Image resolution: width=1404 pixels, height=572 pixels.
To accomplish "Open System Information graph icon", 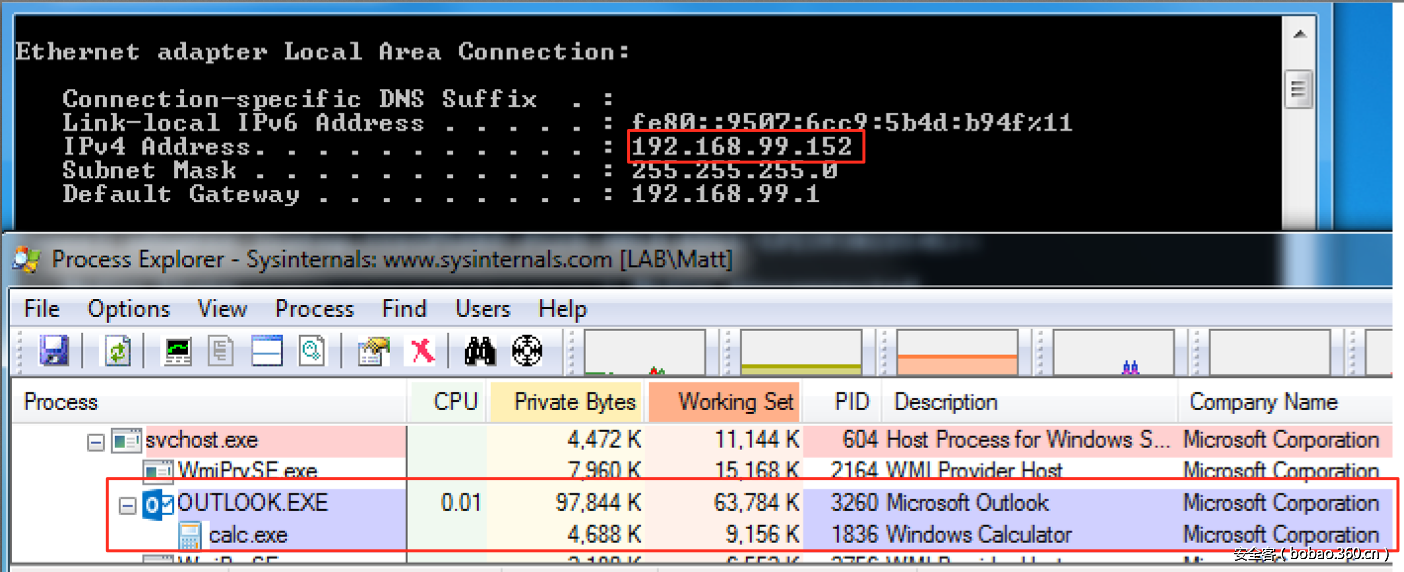I will 179,351.
